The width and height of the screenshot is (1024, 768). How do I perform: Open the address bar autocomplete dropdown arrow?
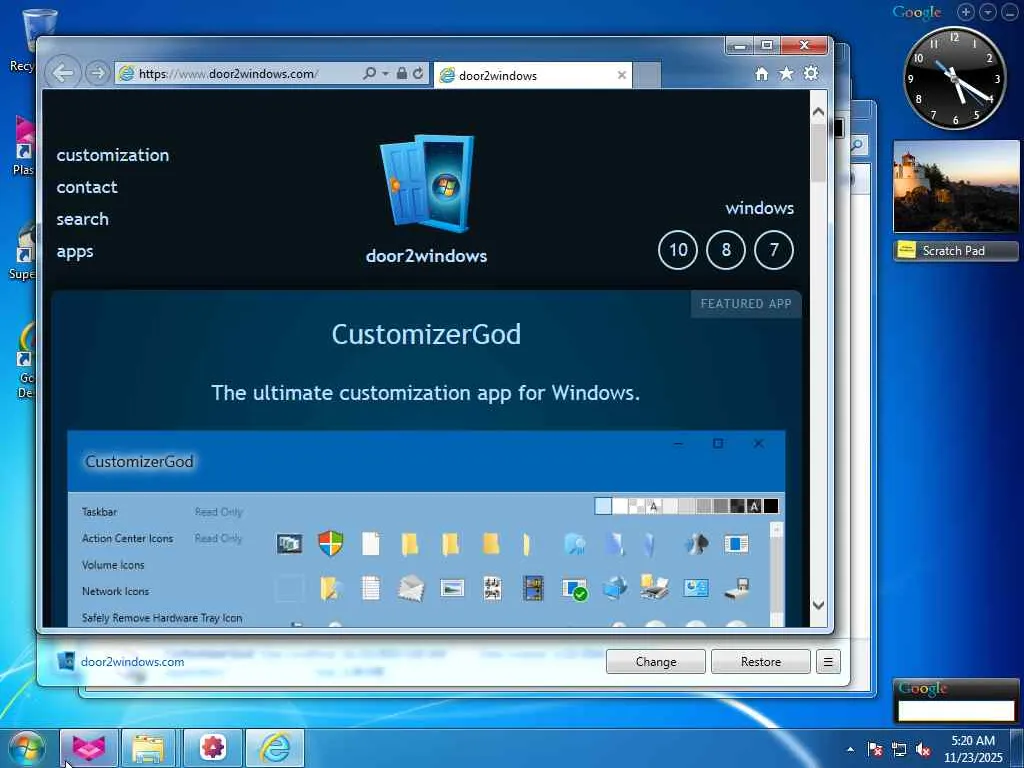tap(385, 74)
